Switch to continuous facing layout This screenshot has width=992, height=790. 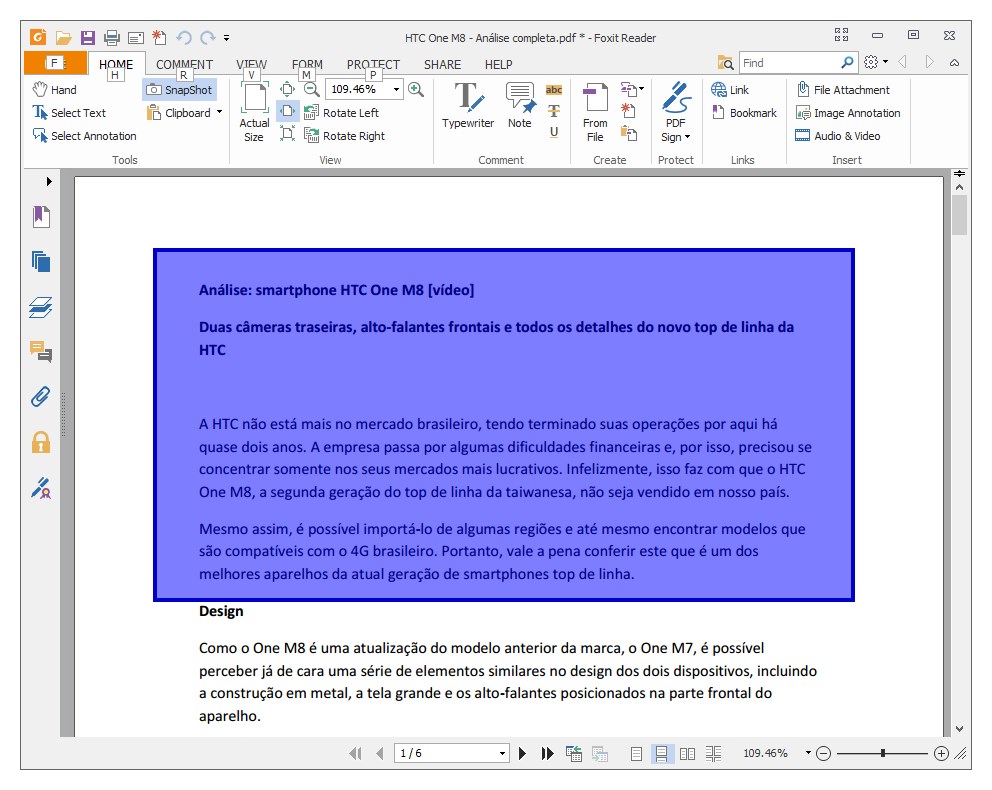pyautogui.click(x=713, y=753)
